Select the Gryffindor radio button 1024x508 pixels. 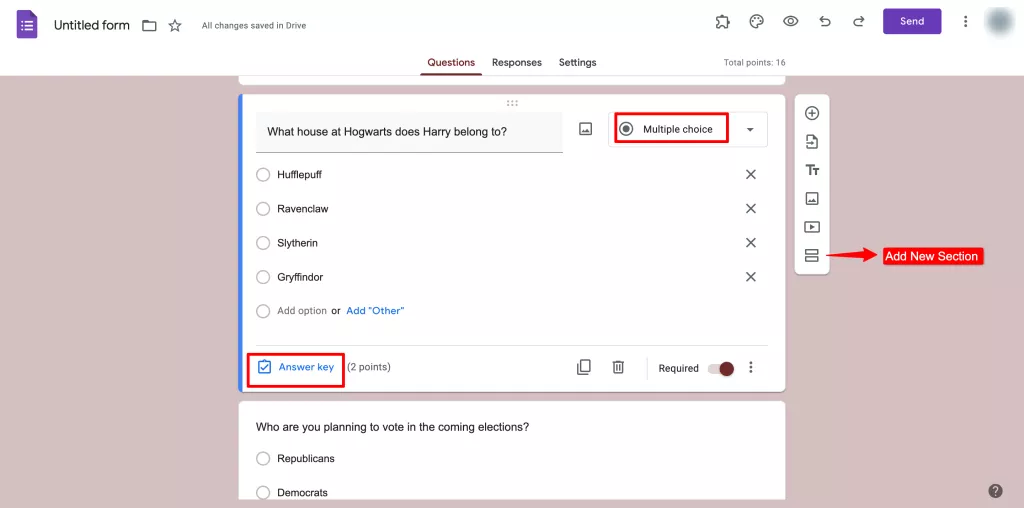263,277
